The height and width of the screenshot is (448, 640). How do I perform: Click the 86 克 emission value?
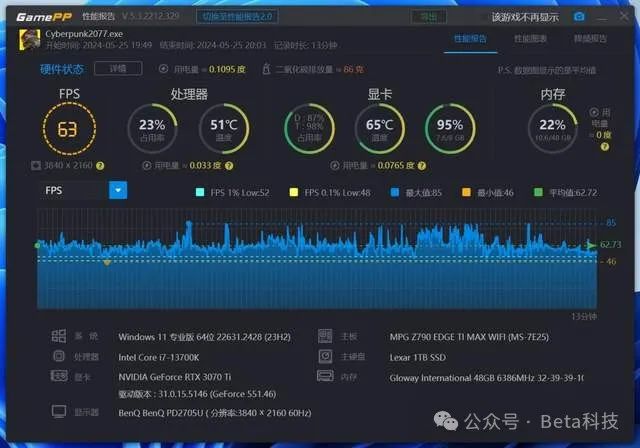353,69
